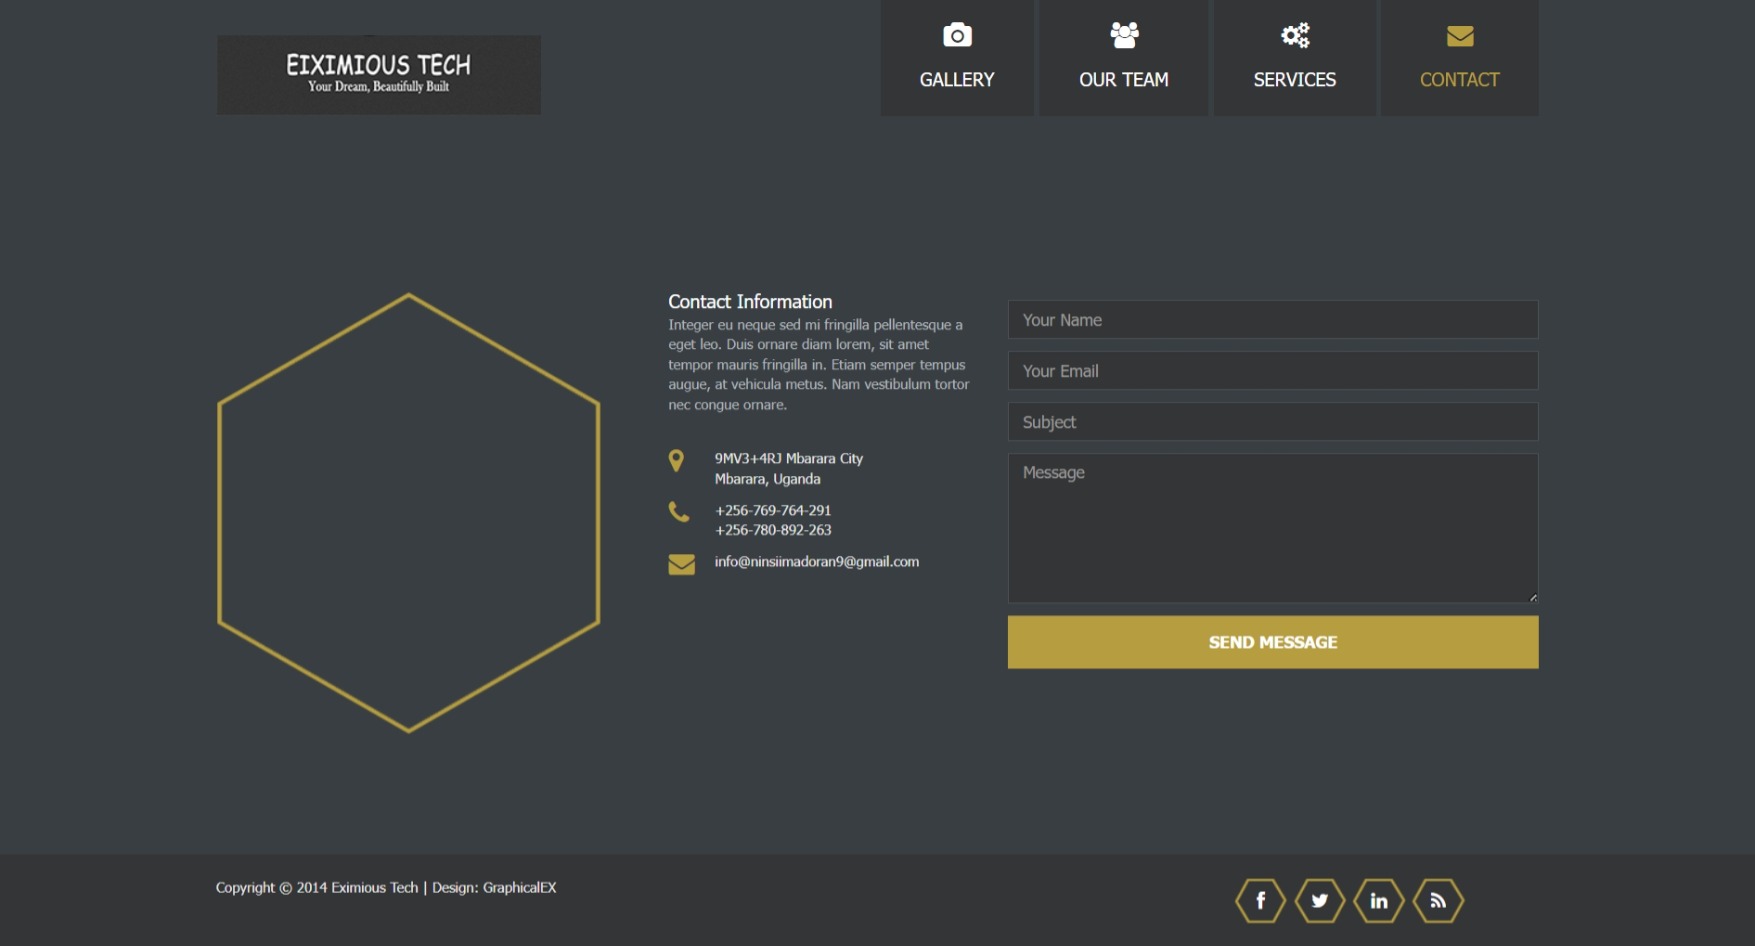Select the LinkedIn icon in footer
The image size is (1755, 946).
pos(1378,900)
